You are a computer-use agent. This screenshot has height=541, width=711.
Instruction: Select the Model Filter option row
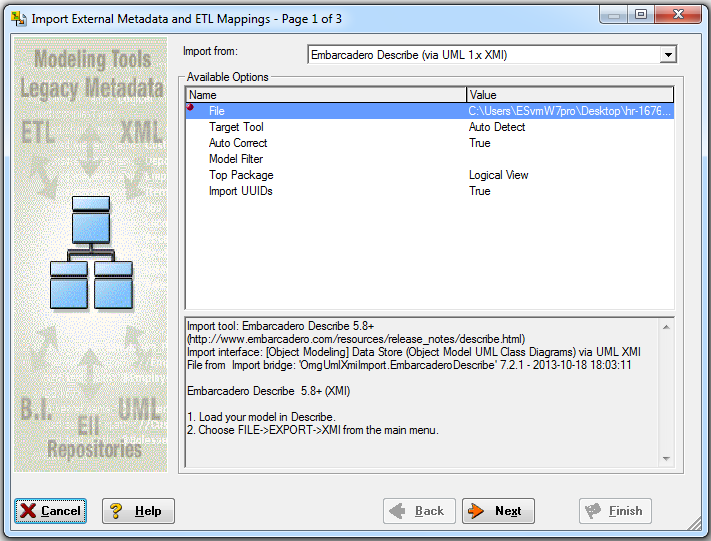tap(429, 159)
